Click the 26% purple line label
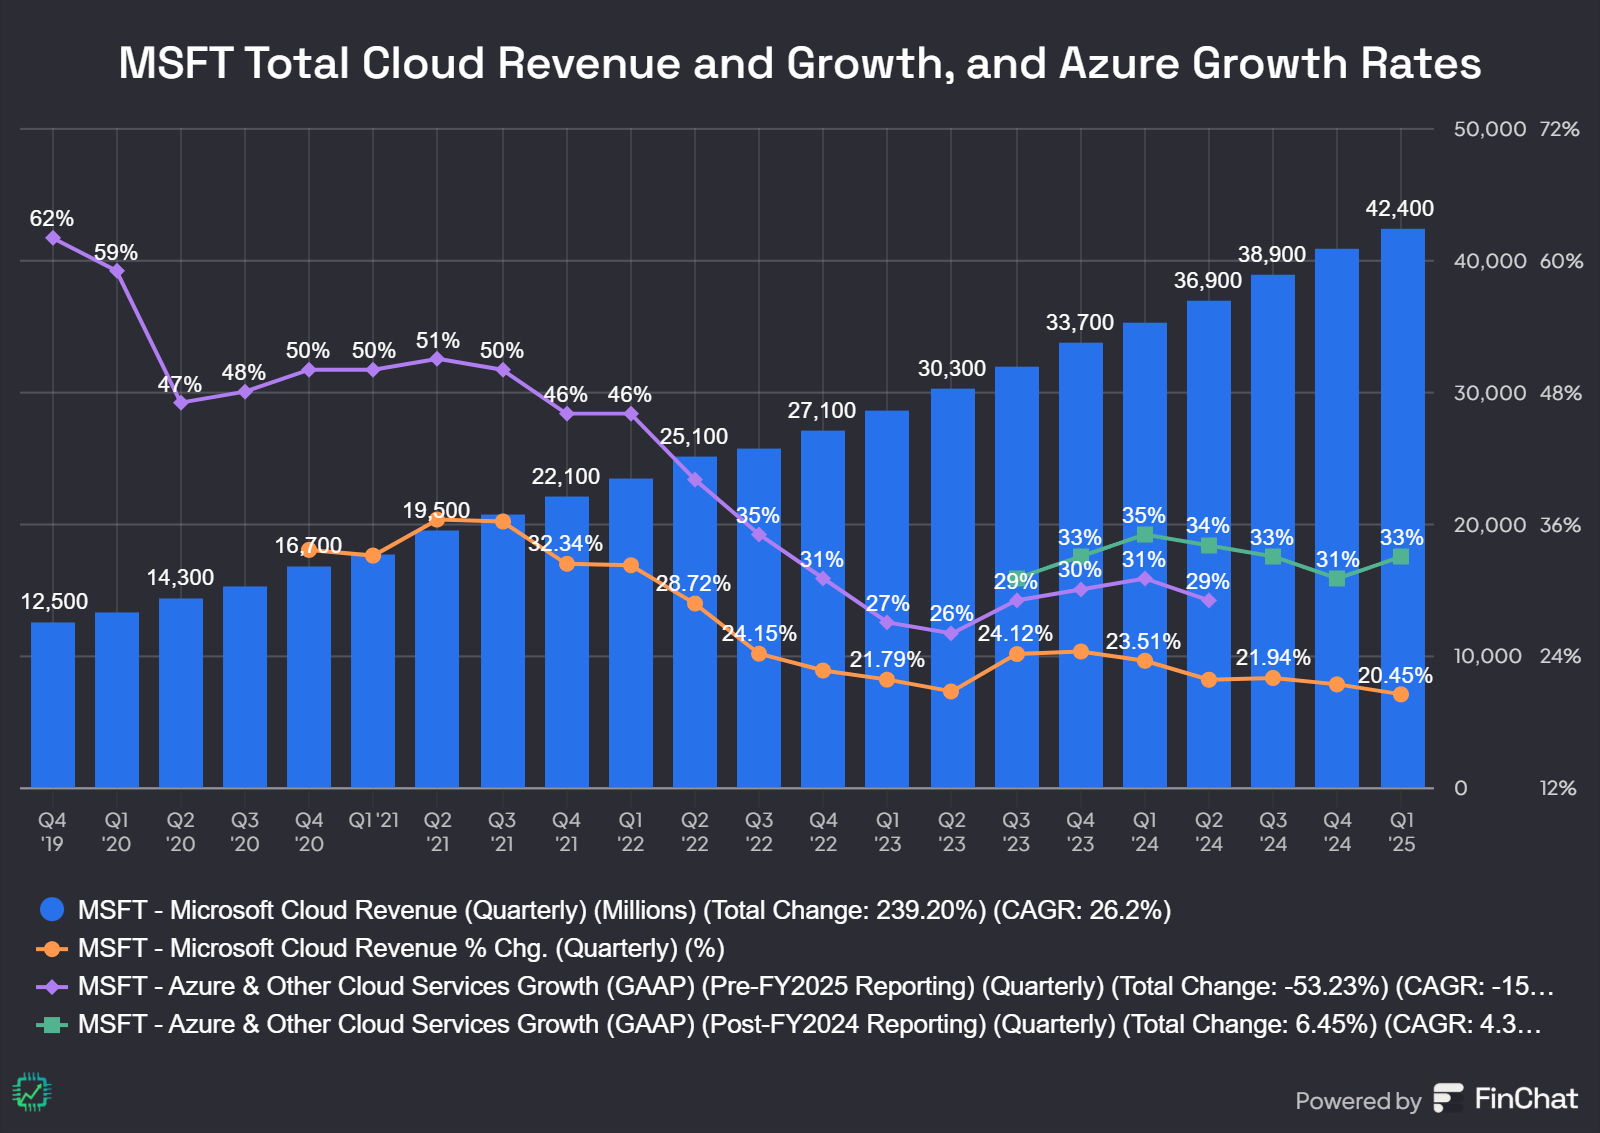 (x=952, y=613)
